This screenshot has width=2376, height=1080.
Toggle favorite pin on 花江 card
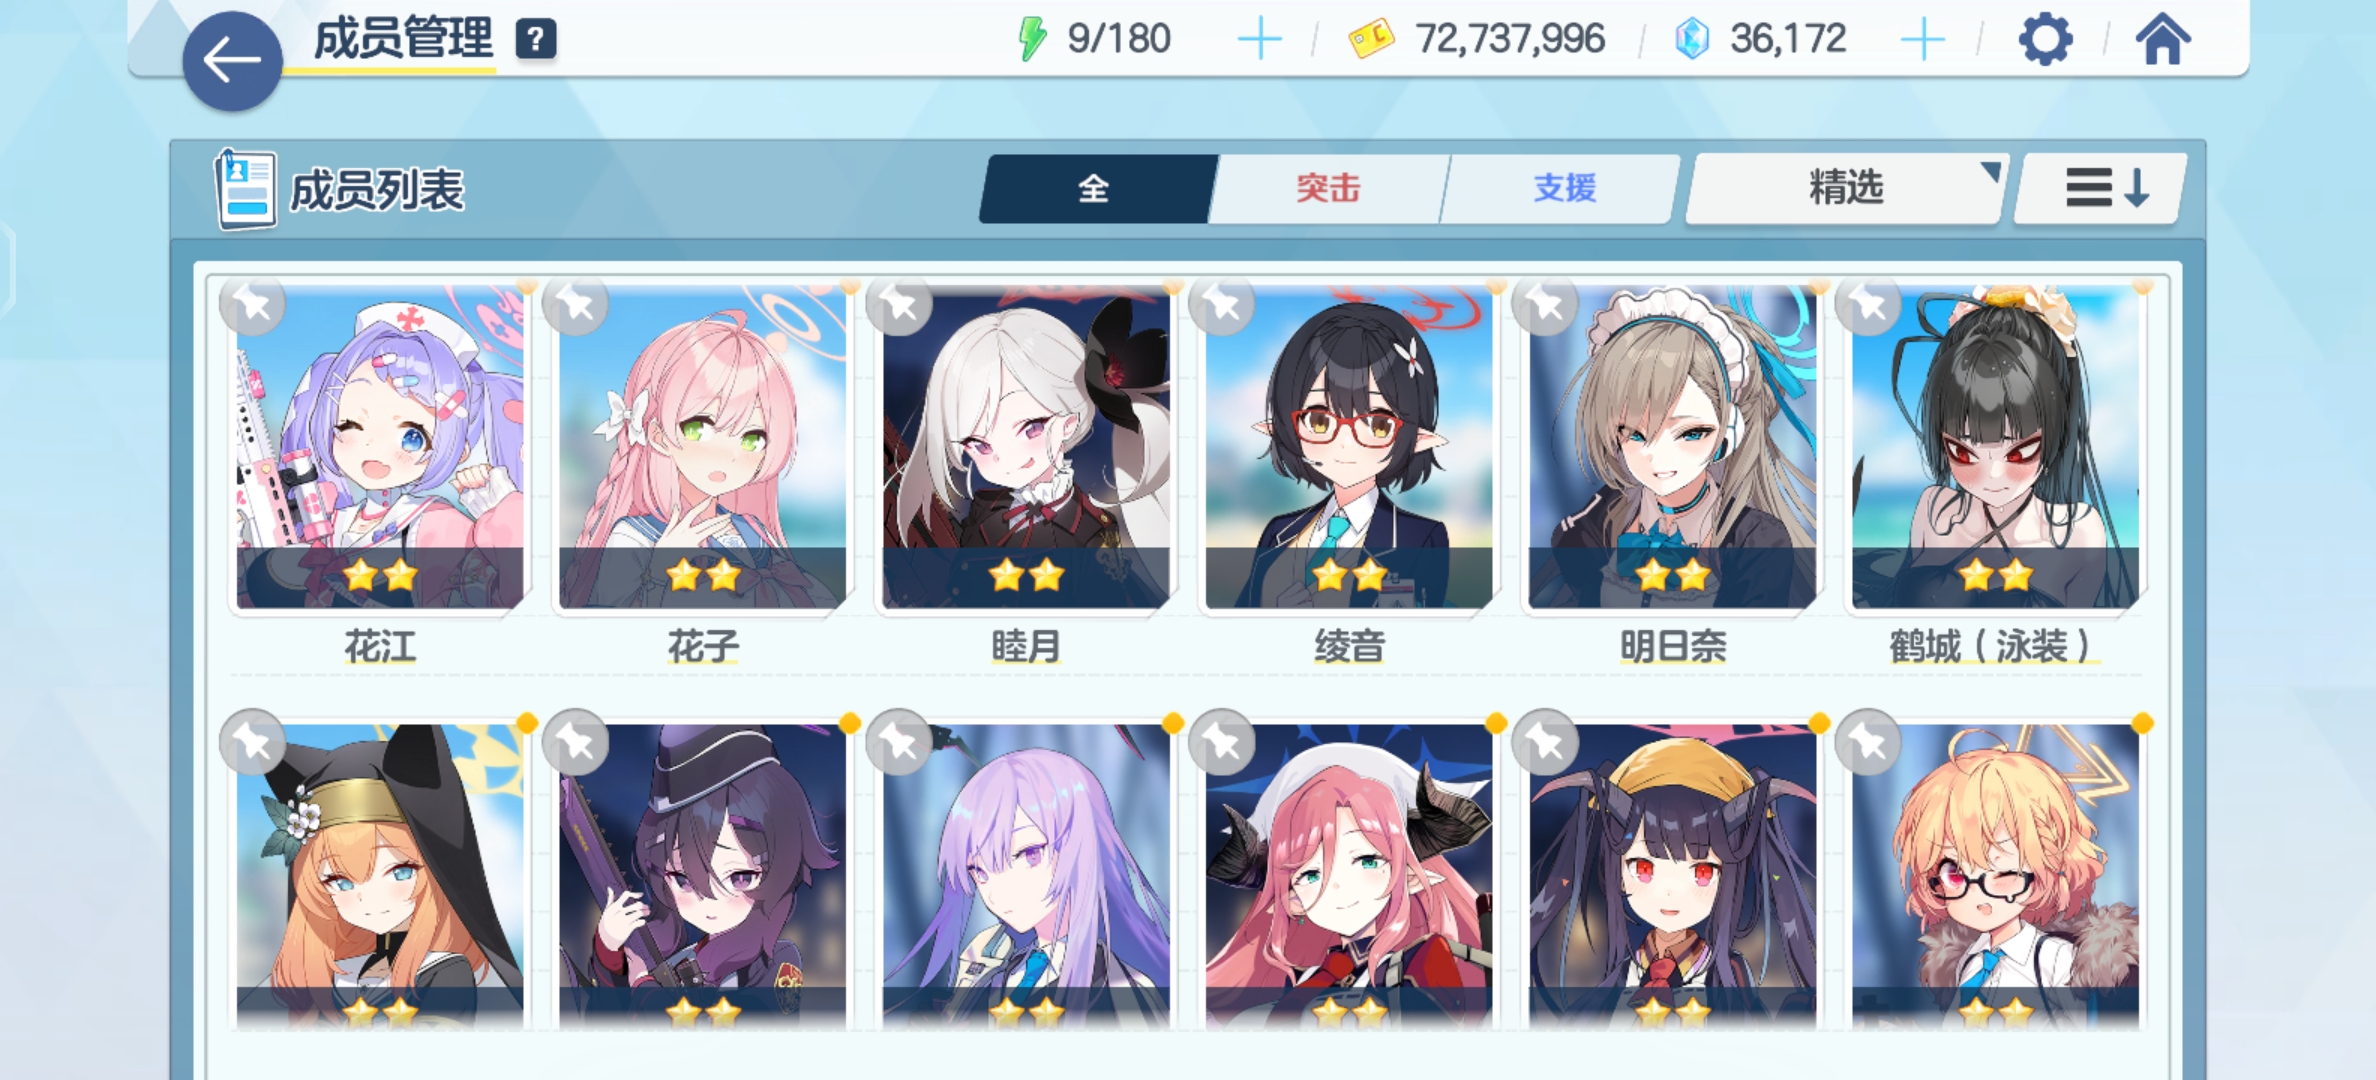click(x=253, y=304)
